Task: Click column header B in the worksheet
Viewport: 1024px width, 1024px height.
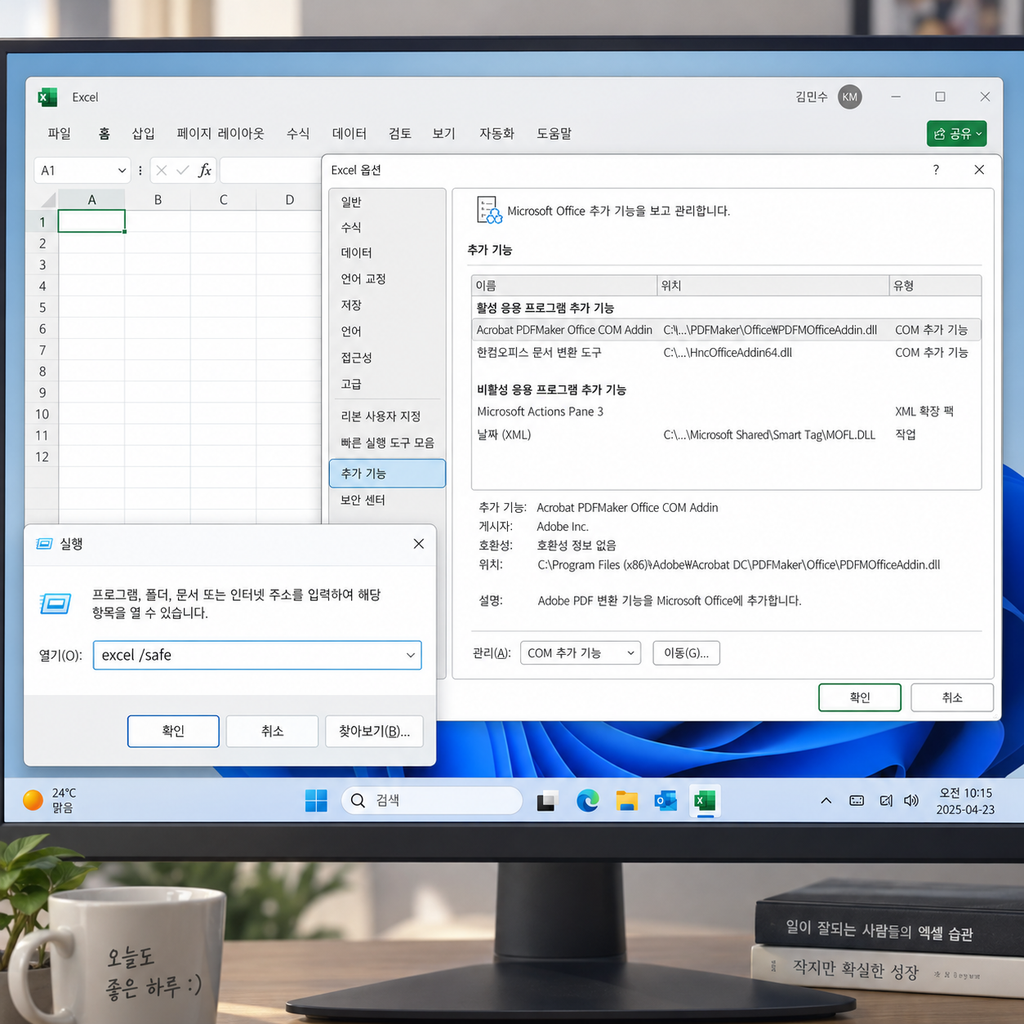Action: (157, 200)
